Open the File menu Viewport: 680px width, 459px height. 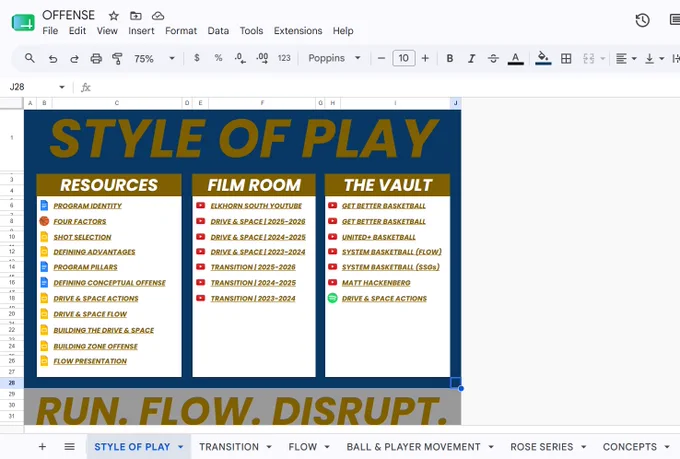pos(50,31)
